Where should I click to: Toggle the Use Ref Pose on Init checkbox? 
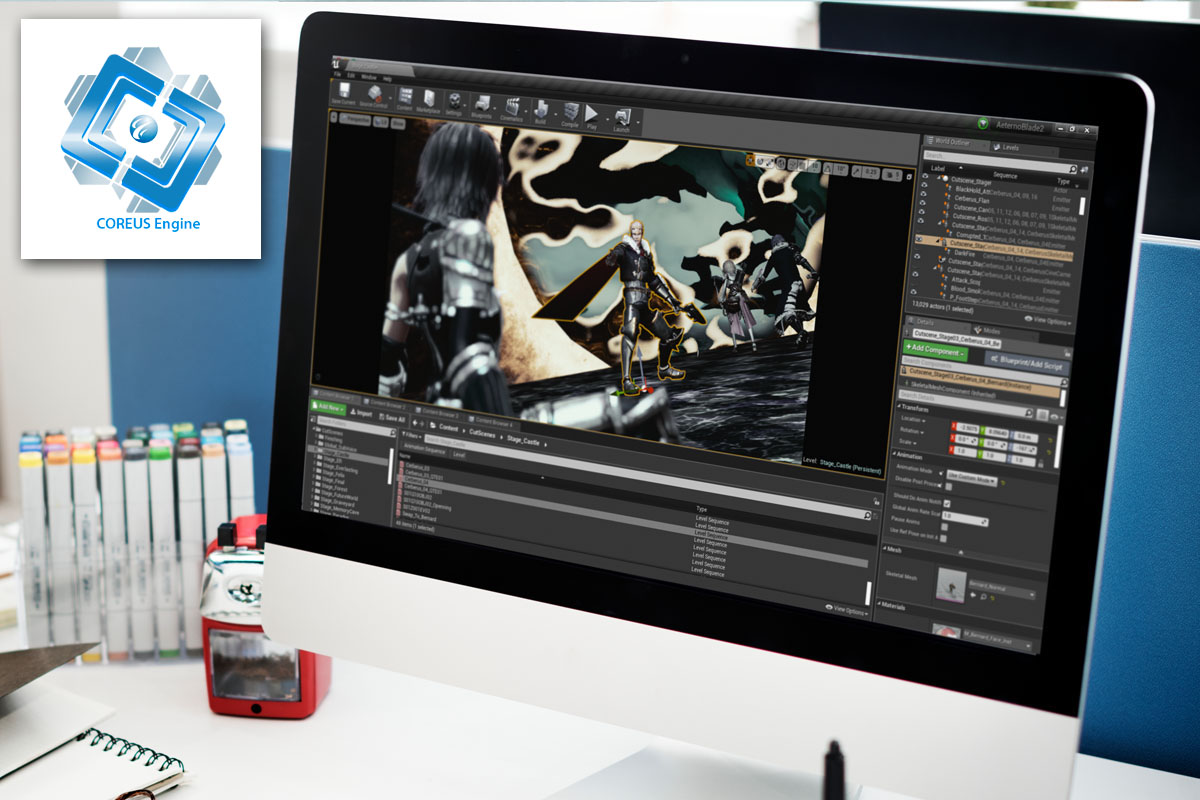[x=943, y=540]
